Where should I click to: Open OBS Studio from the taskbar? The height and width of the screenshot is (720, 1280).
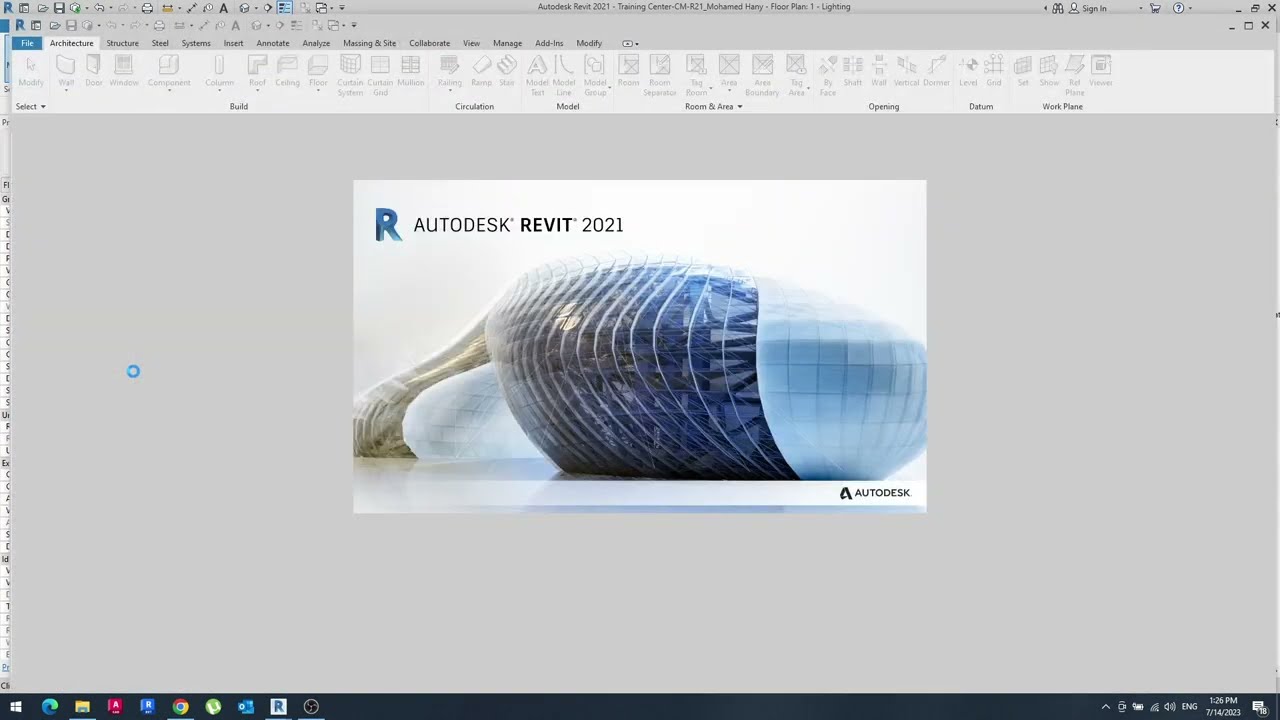311,707
